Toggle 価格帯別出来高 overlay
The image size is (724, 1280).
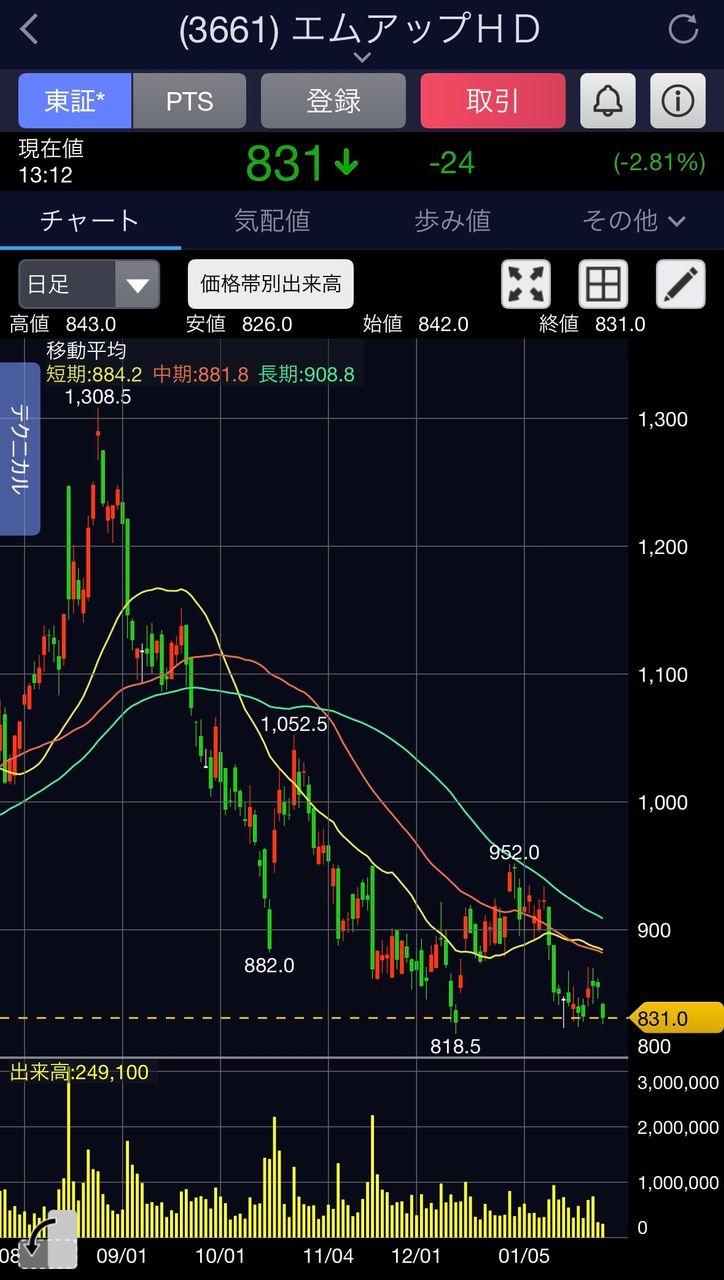coord(271,284)
